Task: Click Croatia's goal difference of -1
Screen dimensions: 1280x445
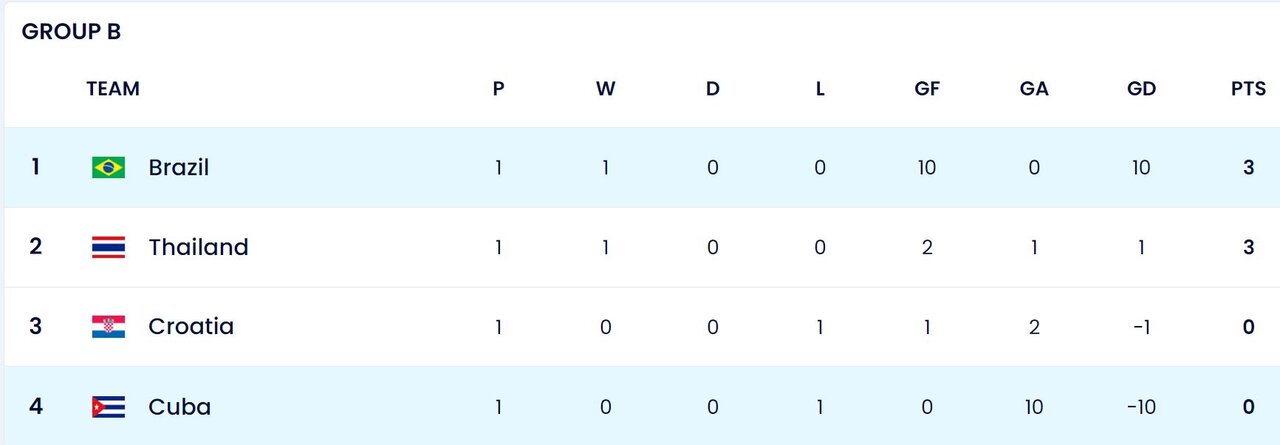Action: click(1141, 327)
